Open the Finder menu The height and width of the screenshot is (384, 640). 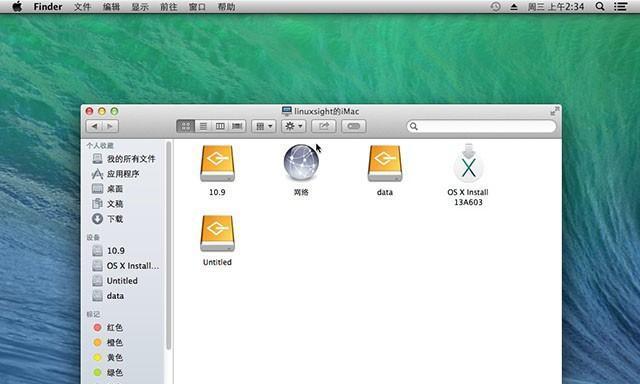(48, 7)
